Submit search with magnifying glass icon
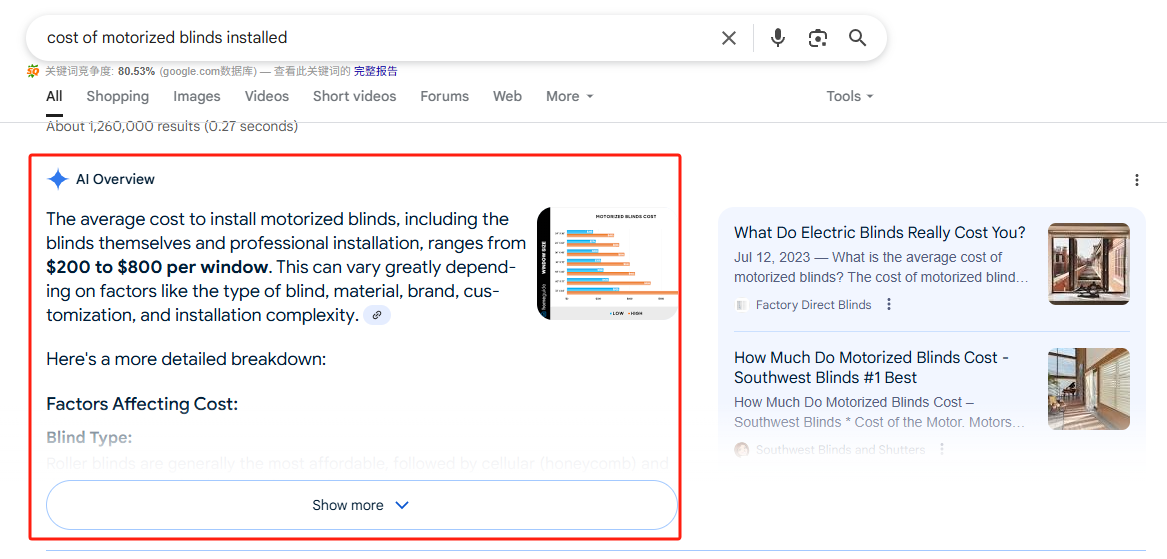The height and width of the screenshot is (559, 1167). point(857,38)
